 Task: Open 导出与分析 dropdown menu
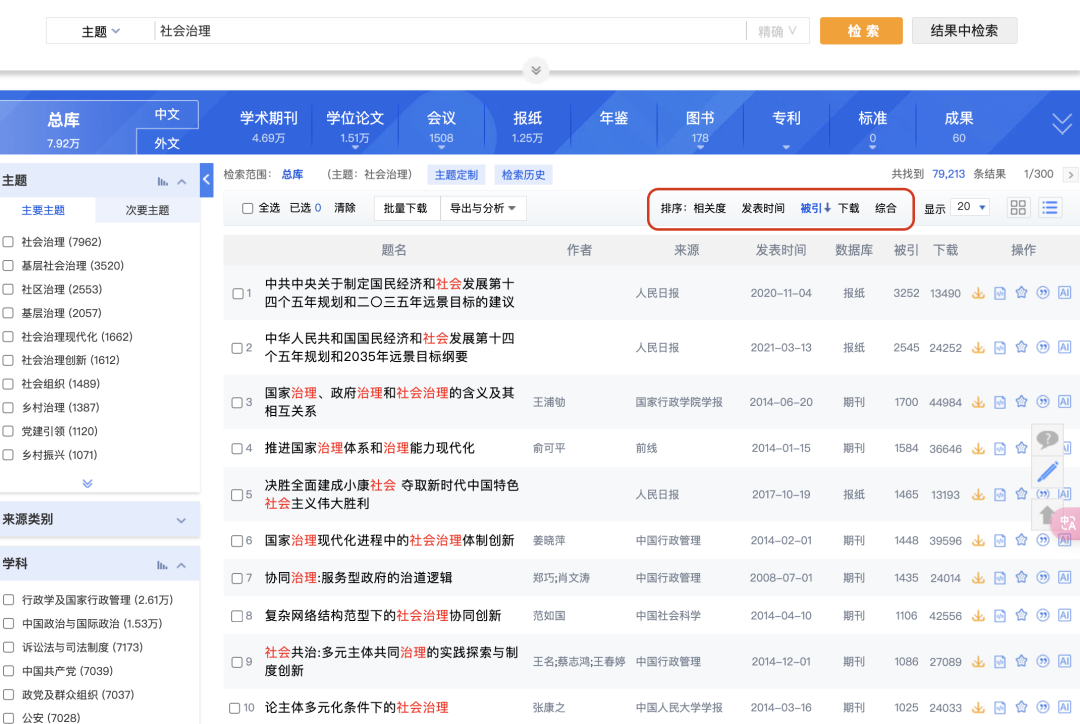click(x=483, y=208)
